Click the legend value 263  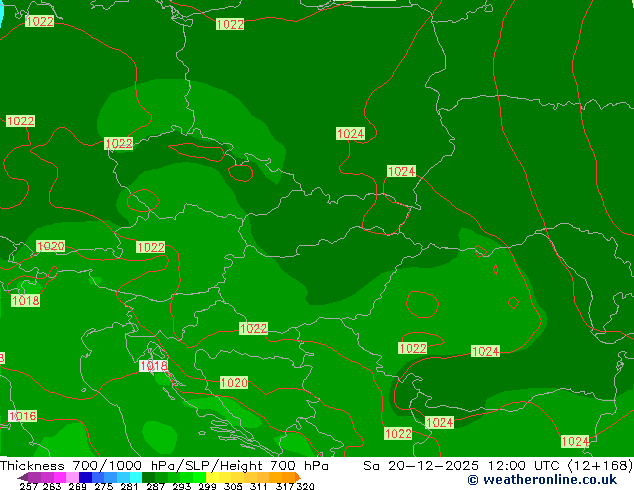[x=52, y=486]
